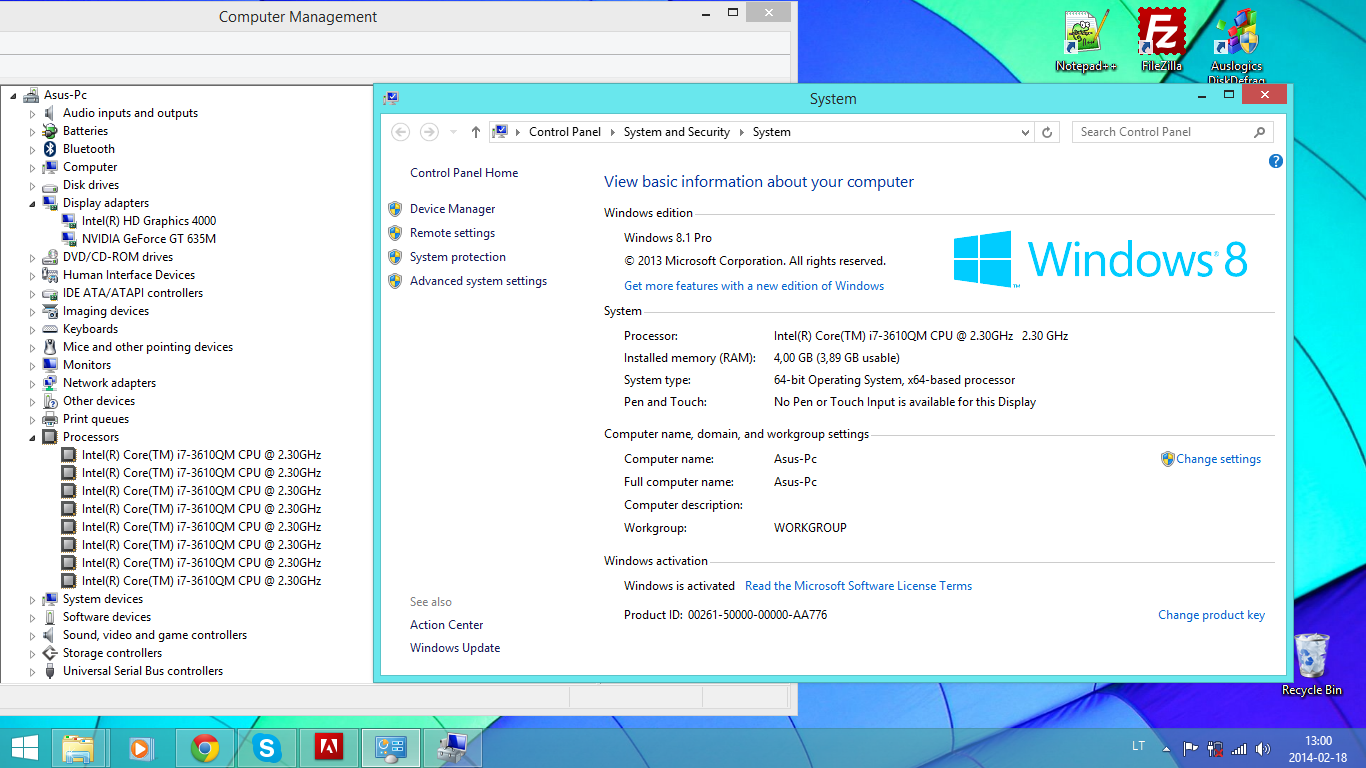Open Adobe Reader from the taskbar
This screenshot has width=1366, height=768.
pyautogui.click(x=329, y=748)
